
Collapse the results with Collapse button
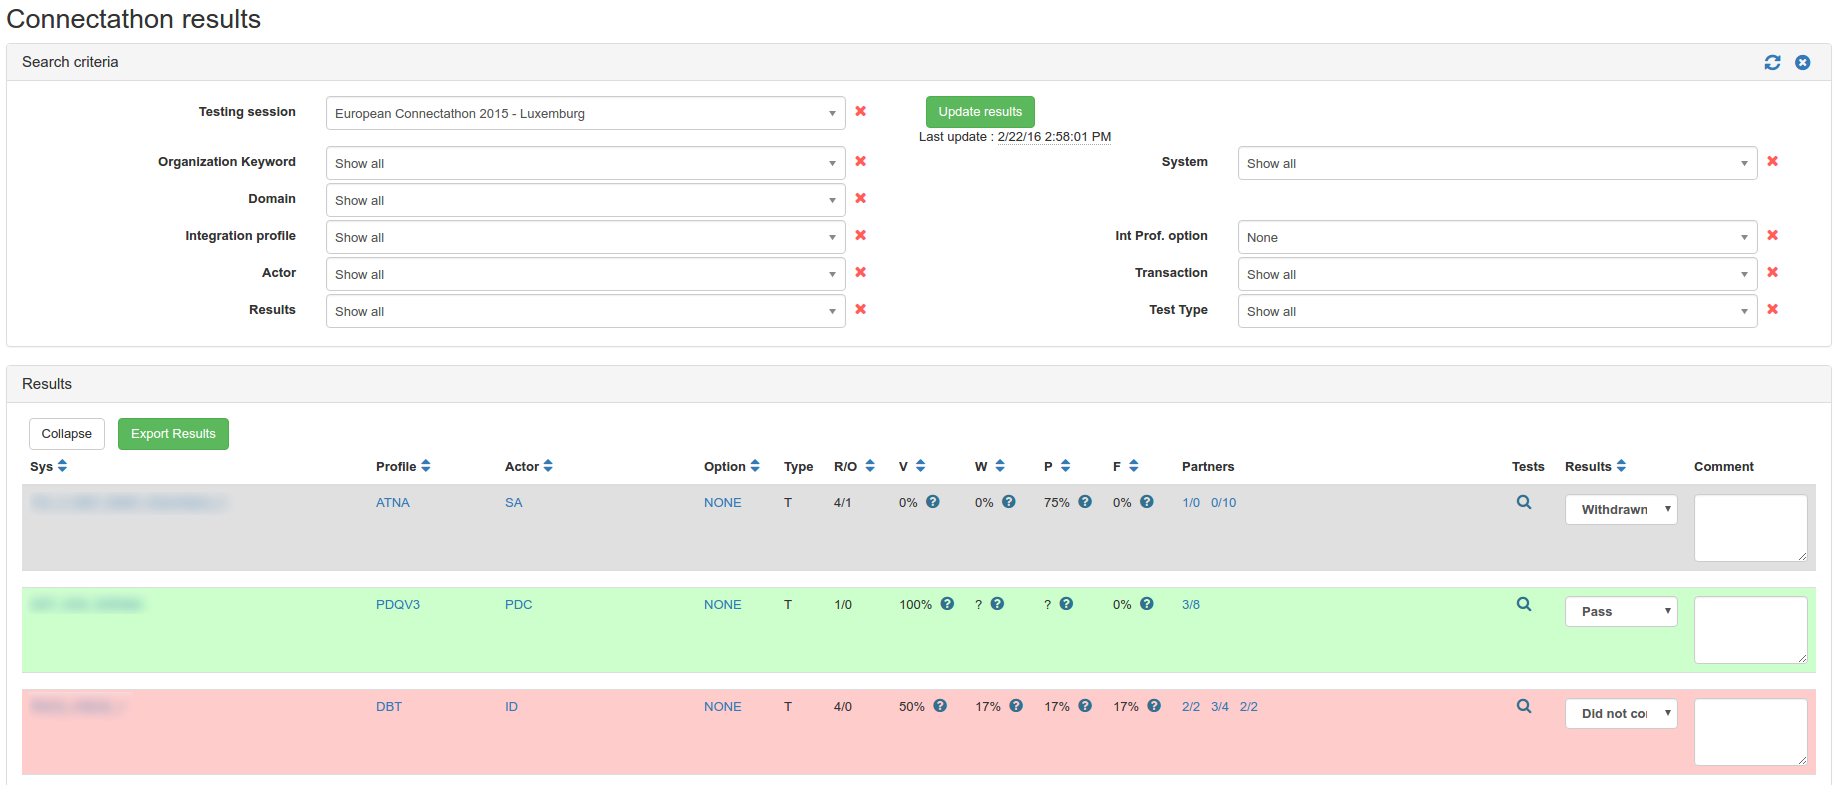pyautogui.click(x=67, y=434)
